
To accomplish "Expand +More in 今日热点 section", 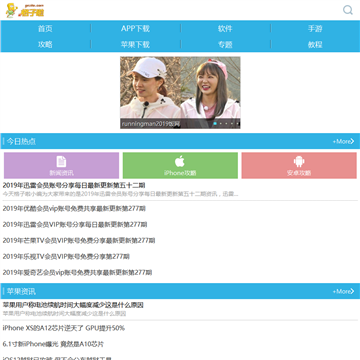I will [343, 141].
